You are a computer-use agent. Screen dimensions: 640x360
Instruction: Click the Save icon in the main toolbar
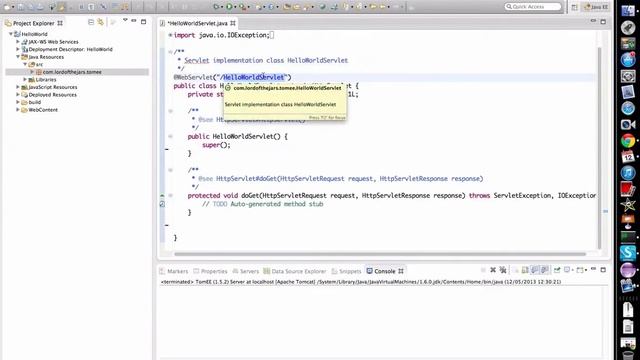coord(21,7)
